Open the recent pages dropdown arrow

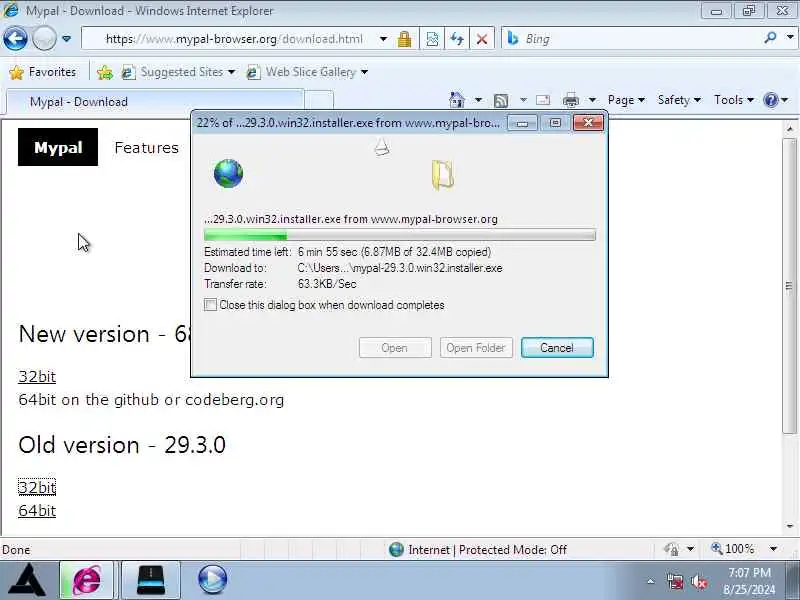(x=66, y=38)
